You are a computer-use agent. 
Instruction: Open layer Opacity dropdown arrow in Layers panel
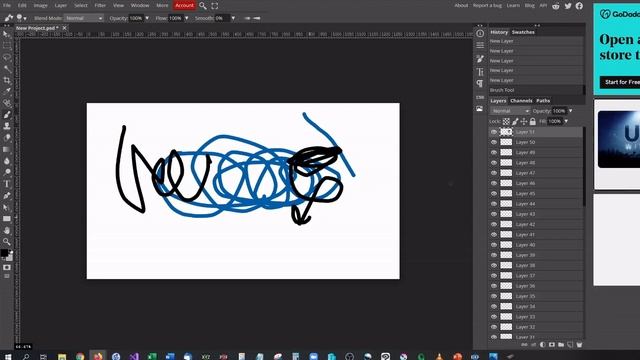(570, 111)
